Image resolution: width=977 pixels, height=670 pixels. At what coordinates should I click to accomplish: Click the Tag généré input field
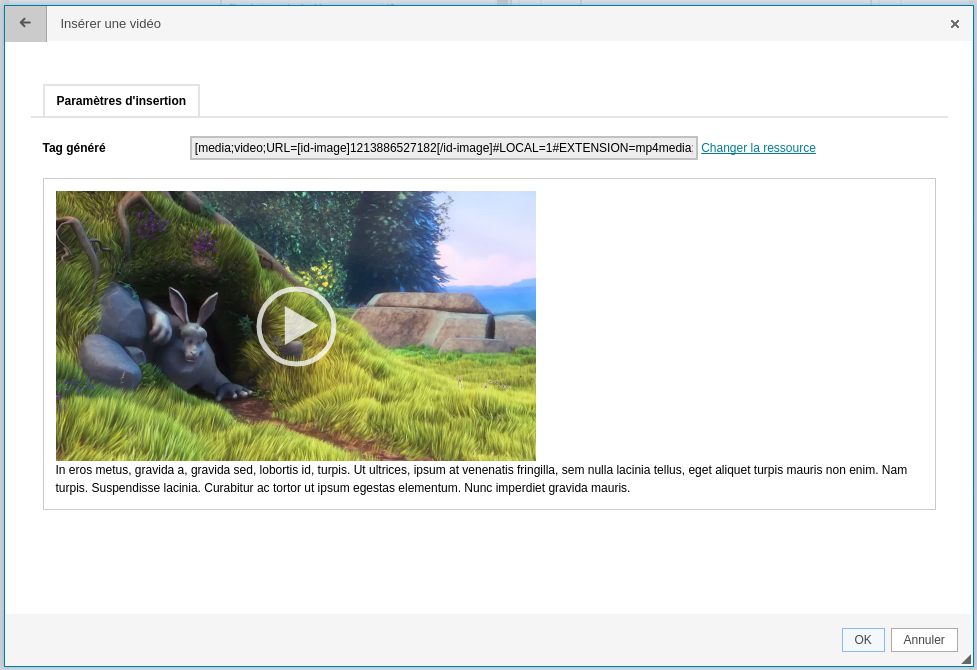pyautogui.click(x=444, y=148)
